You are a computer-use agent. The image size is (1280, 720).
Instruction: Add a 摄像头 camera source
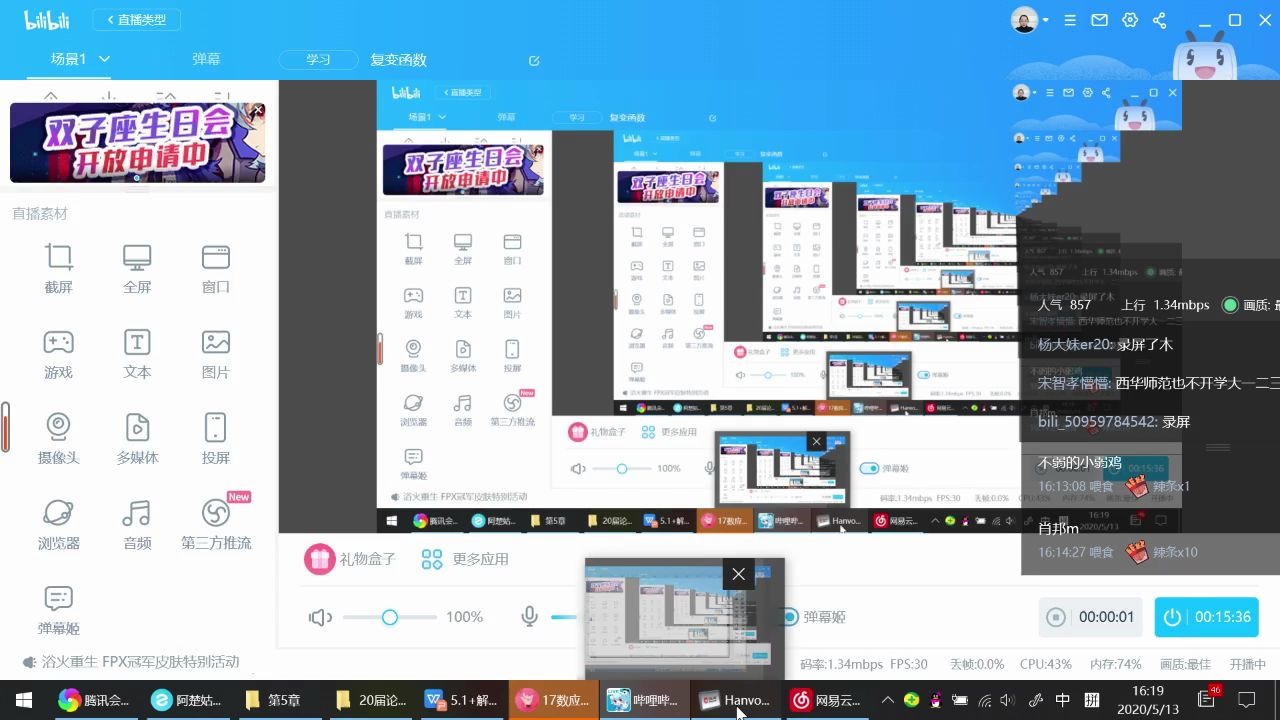[59, 439]
